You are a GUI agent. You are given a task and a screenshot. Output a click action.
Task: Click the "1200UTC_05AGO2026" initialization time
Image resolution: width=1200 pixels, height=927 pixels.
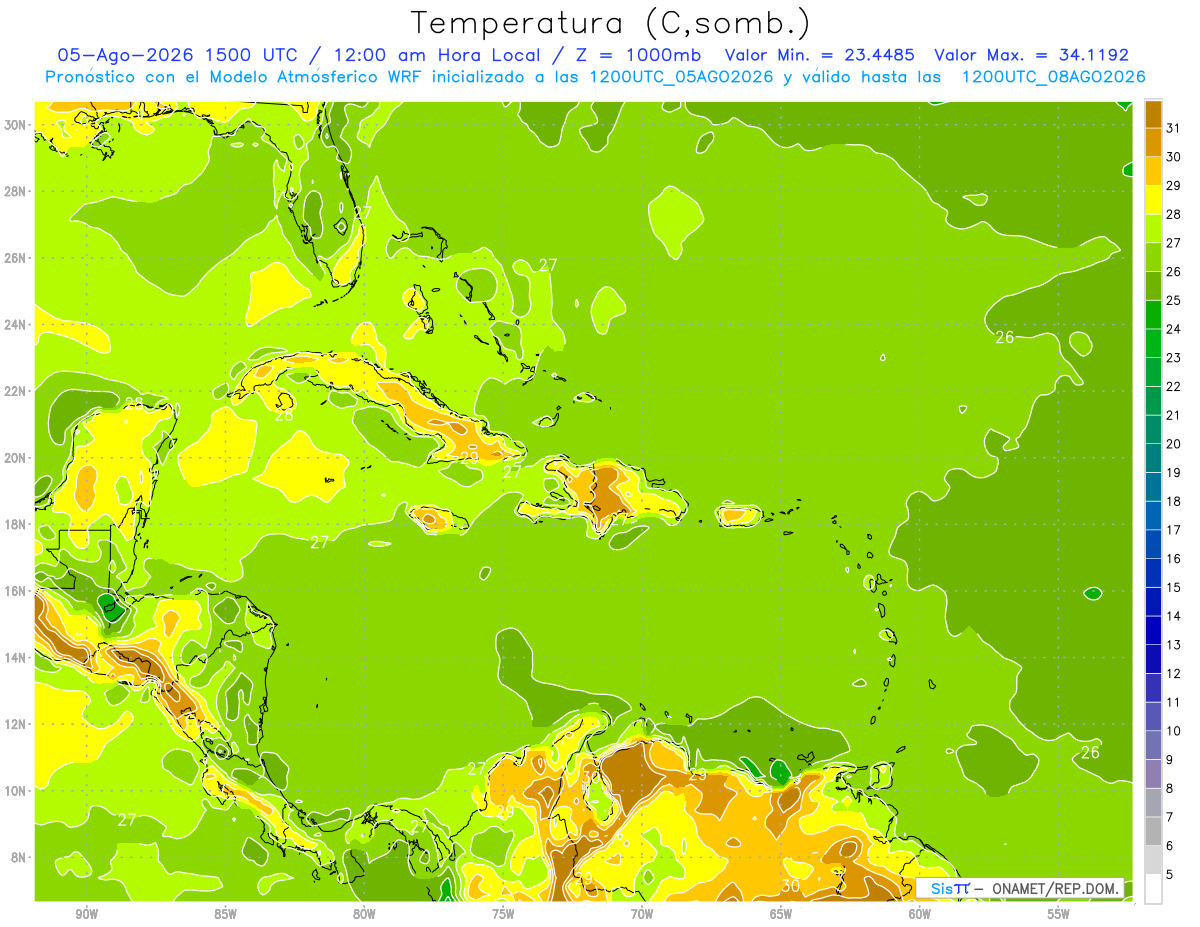682,77
